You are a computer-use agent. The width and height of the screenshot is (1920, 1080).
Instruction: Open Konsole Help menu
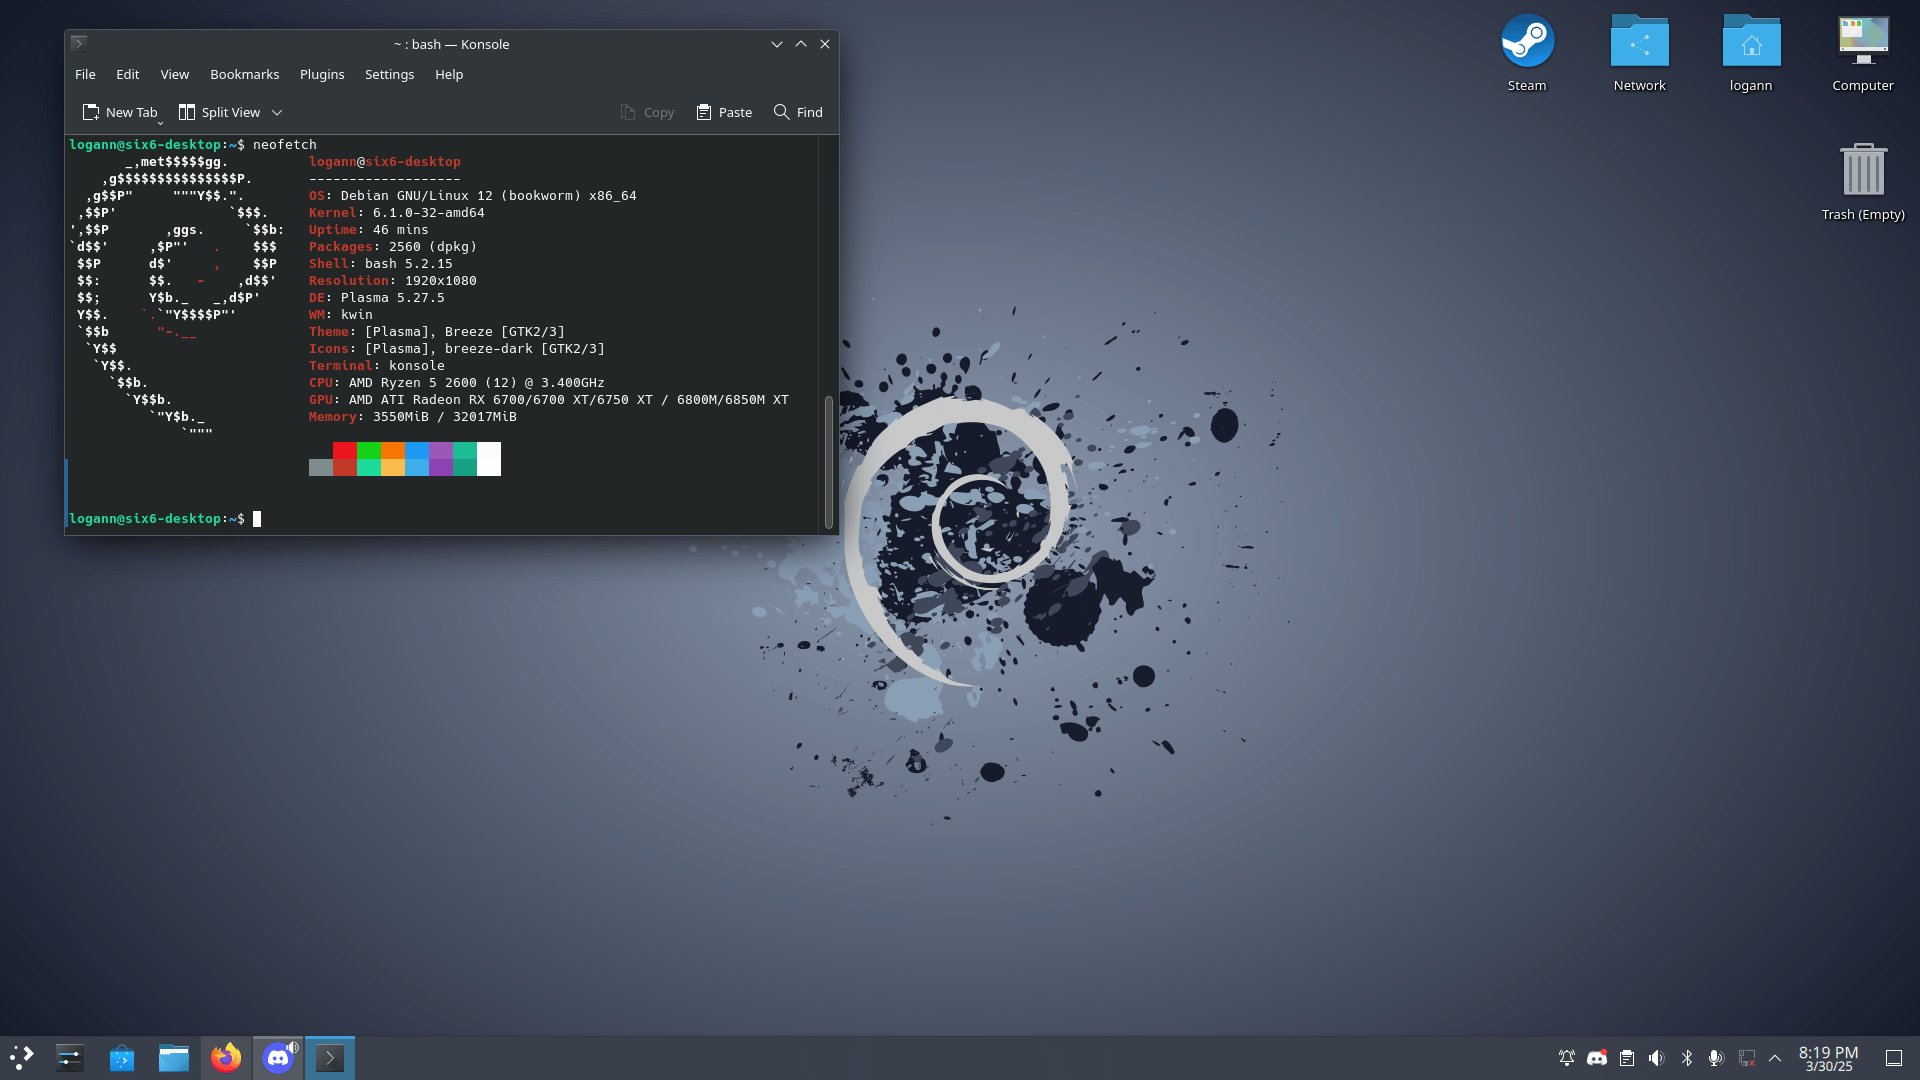[x=449, y=74]
